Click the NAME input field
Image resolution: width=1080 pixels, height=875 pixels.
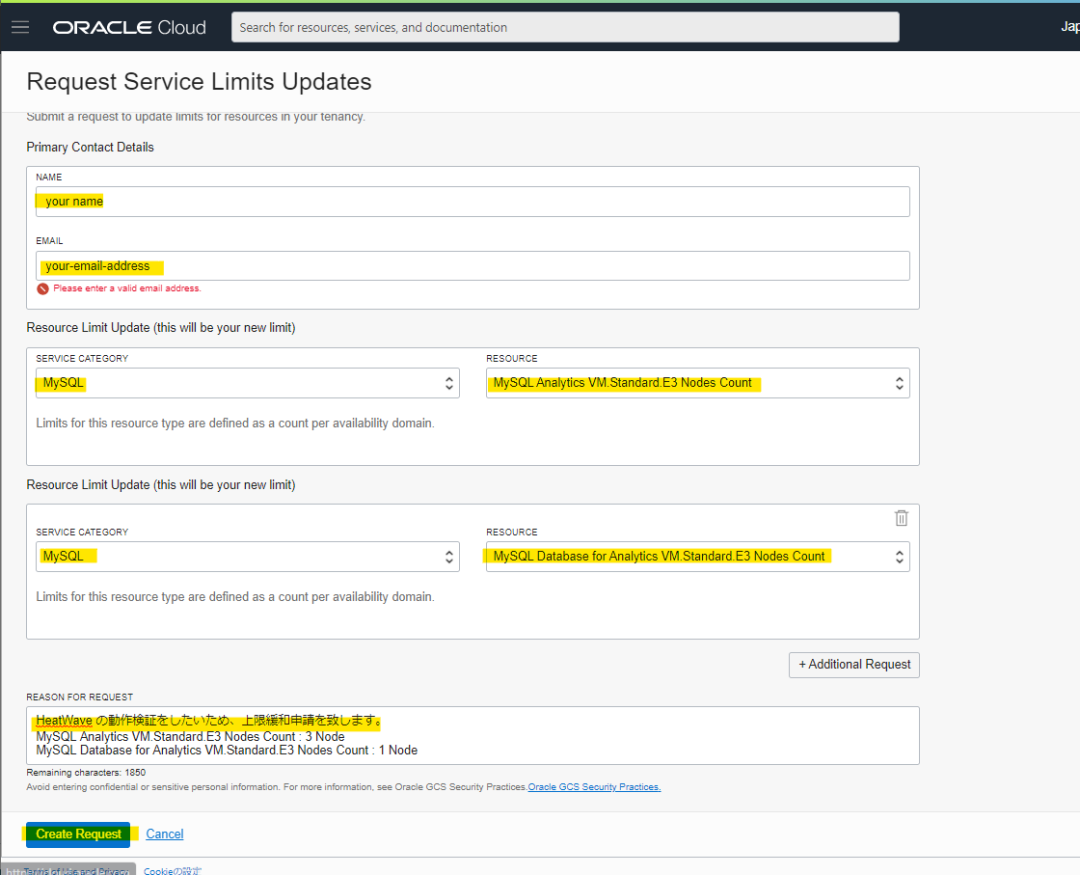pyautogui.click(x=472, y=201)
